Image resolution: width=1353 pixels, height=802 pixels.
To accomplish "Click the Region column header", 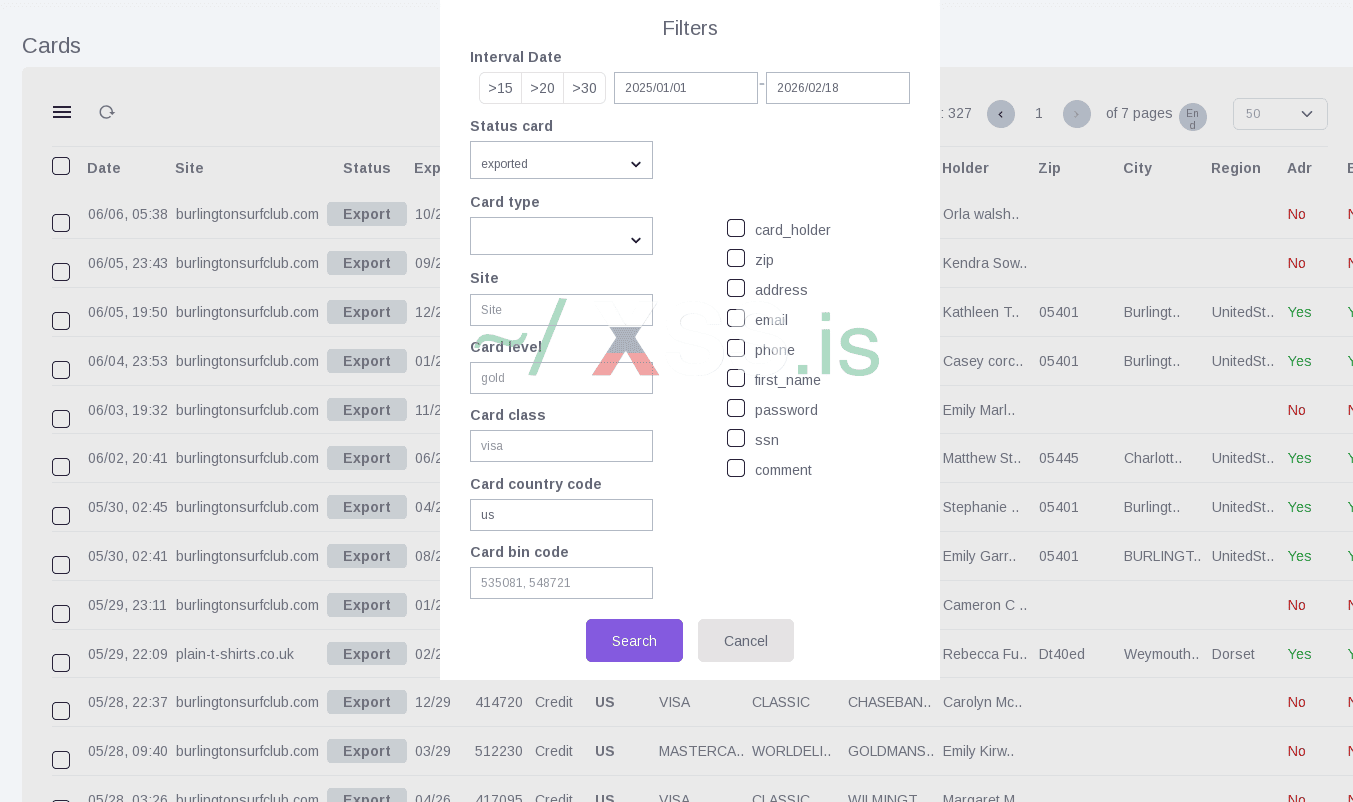I will click(1236, 168).
